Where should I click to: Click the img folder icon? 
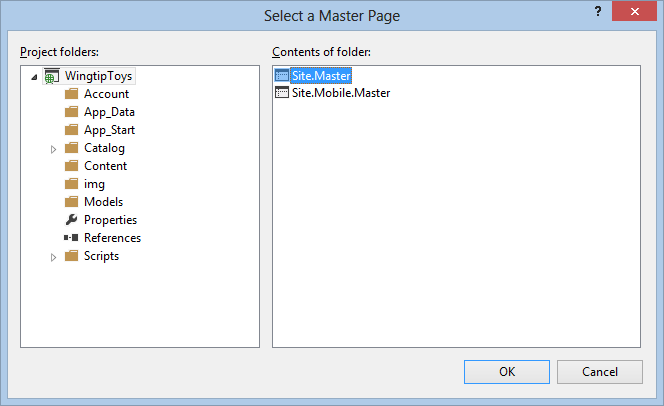71,184
